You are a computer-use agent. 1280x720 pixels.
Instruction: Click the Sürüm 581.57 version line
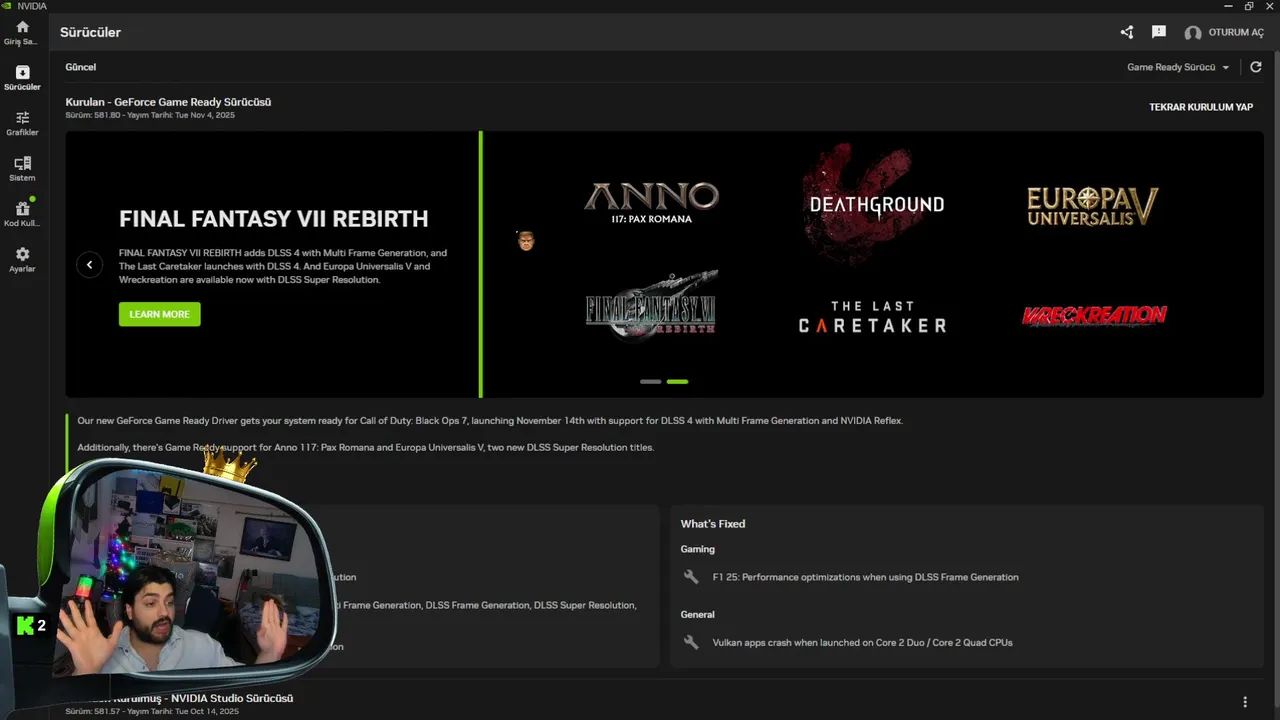152,711
